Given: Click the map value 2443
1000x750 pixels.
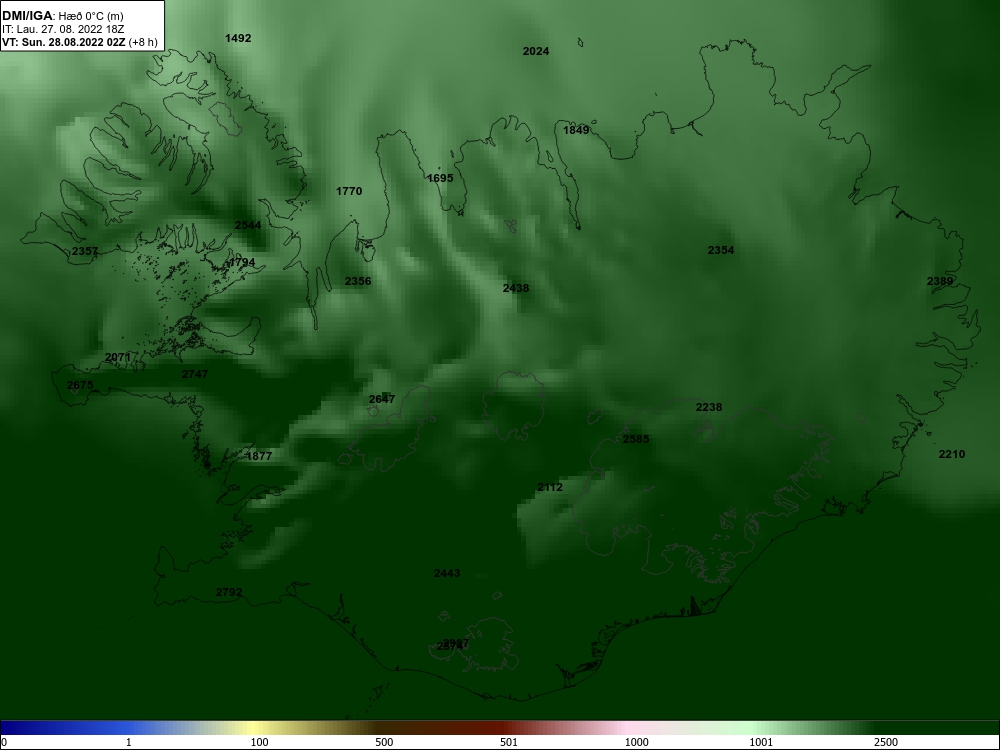Looking at the screenshot, I should tap(447, 573).
